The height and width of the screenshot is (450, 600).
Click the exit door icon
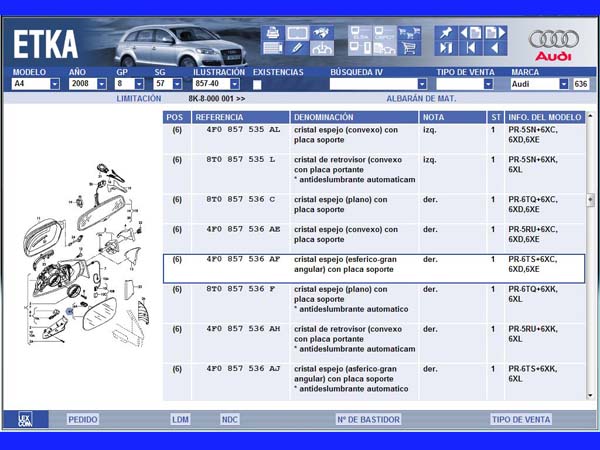(x=446, y=48)
